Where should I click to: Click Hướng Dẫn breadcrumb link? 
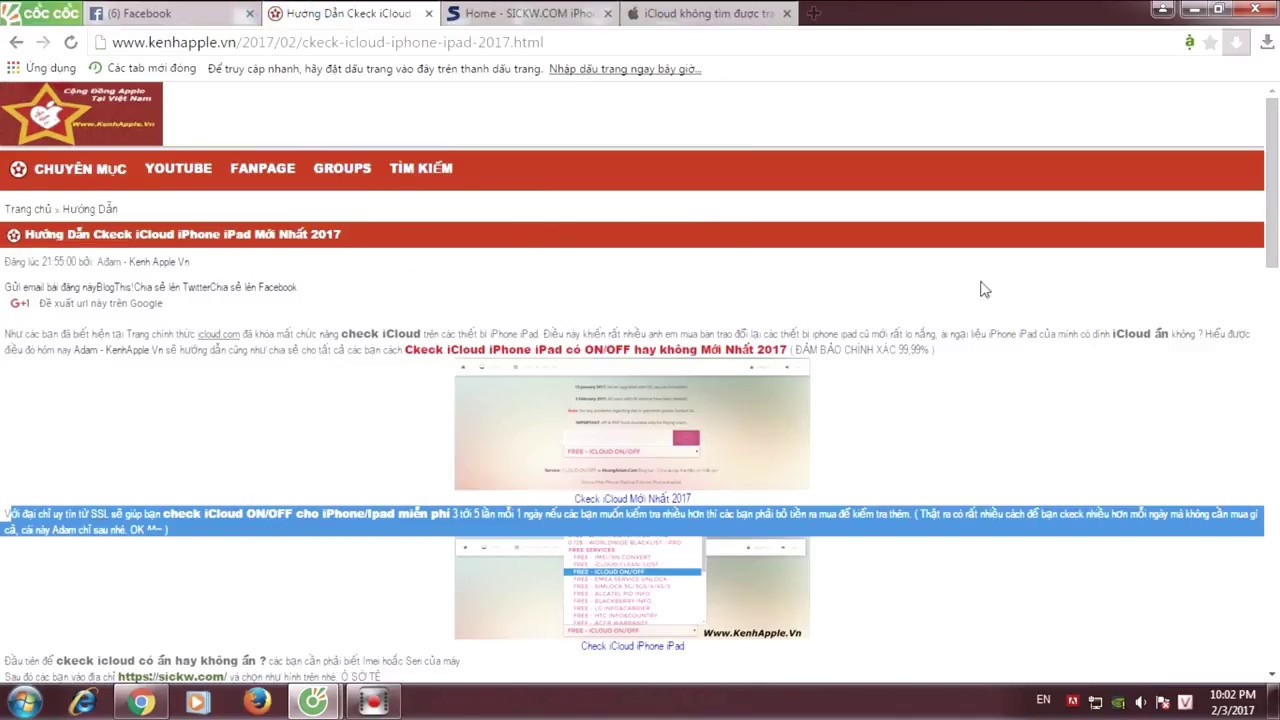click(90, 209)
